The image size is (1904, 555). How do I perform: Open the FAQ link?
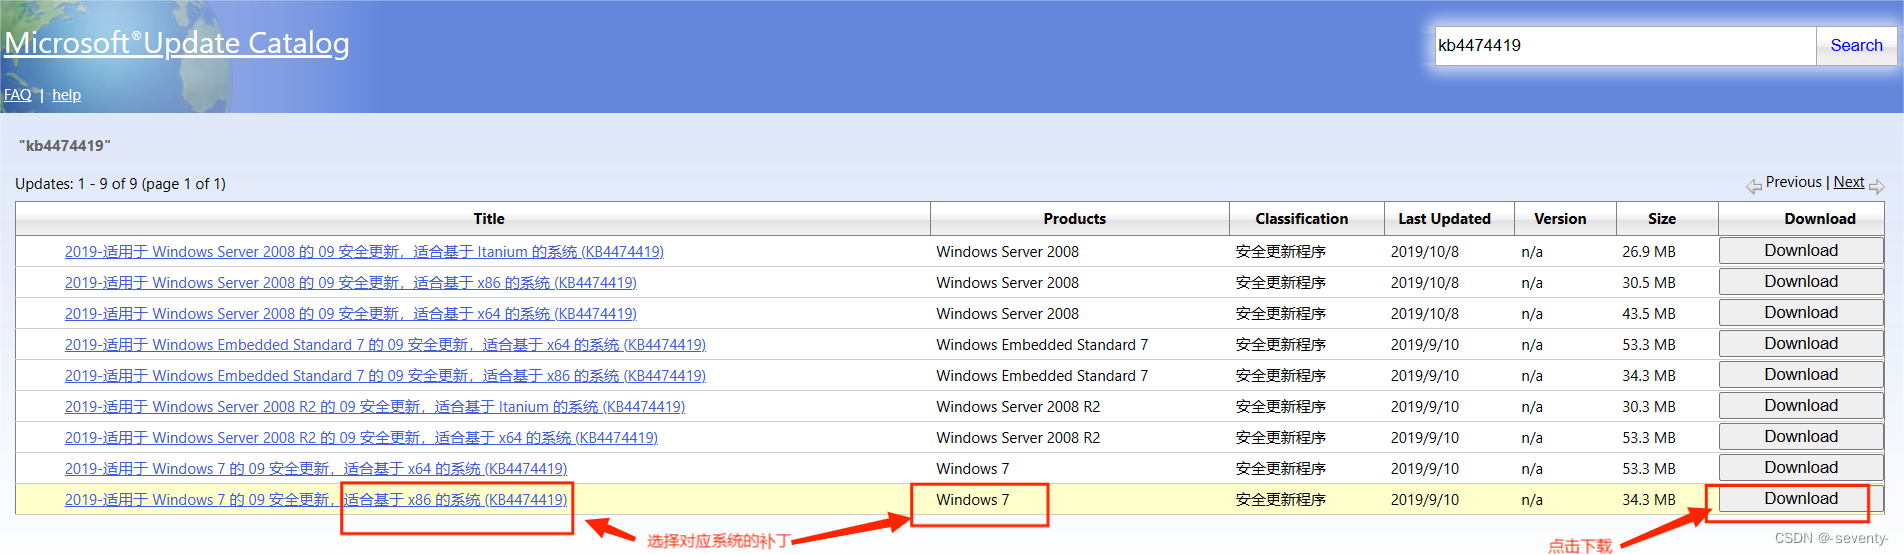(x=17, y=95)
